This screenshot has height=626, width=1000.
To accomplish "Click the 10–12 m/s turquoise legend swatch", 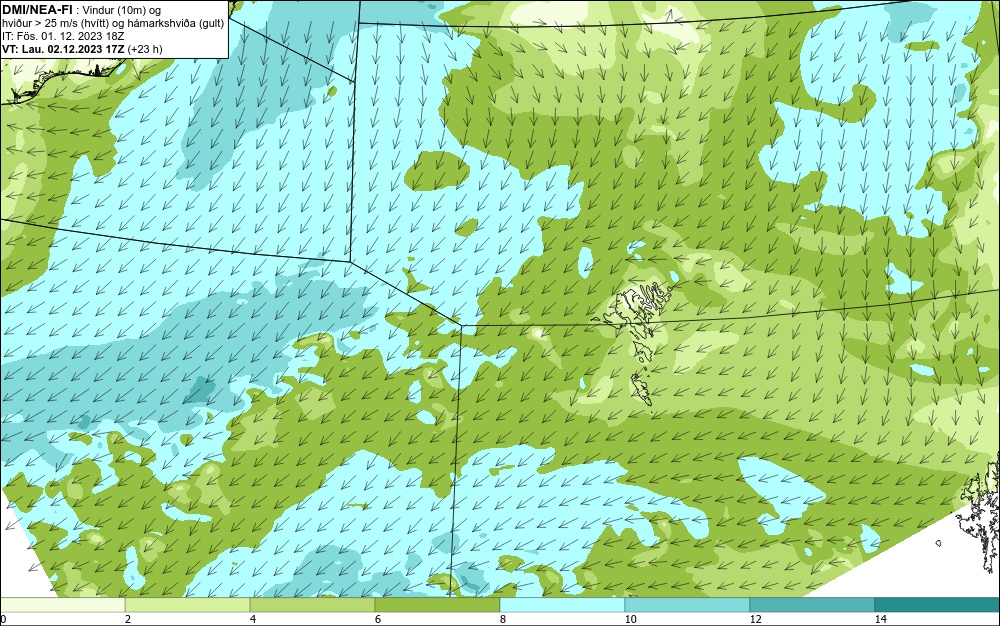I will tap(688, 605).
